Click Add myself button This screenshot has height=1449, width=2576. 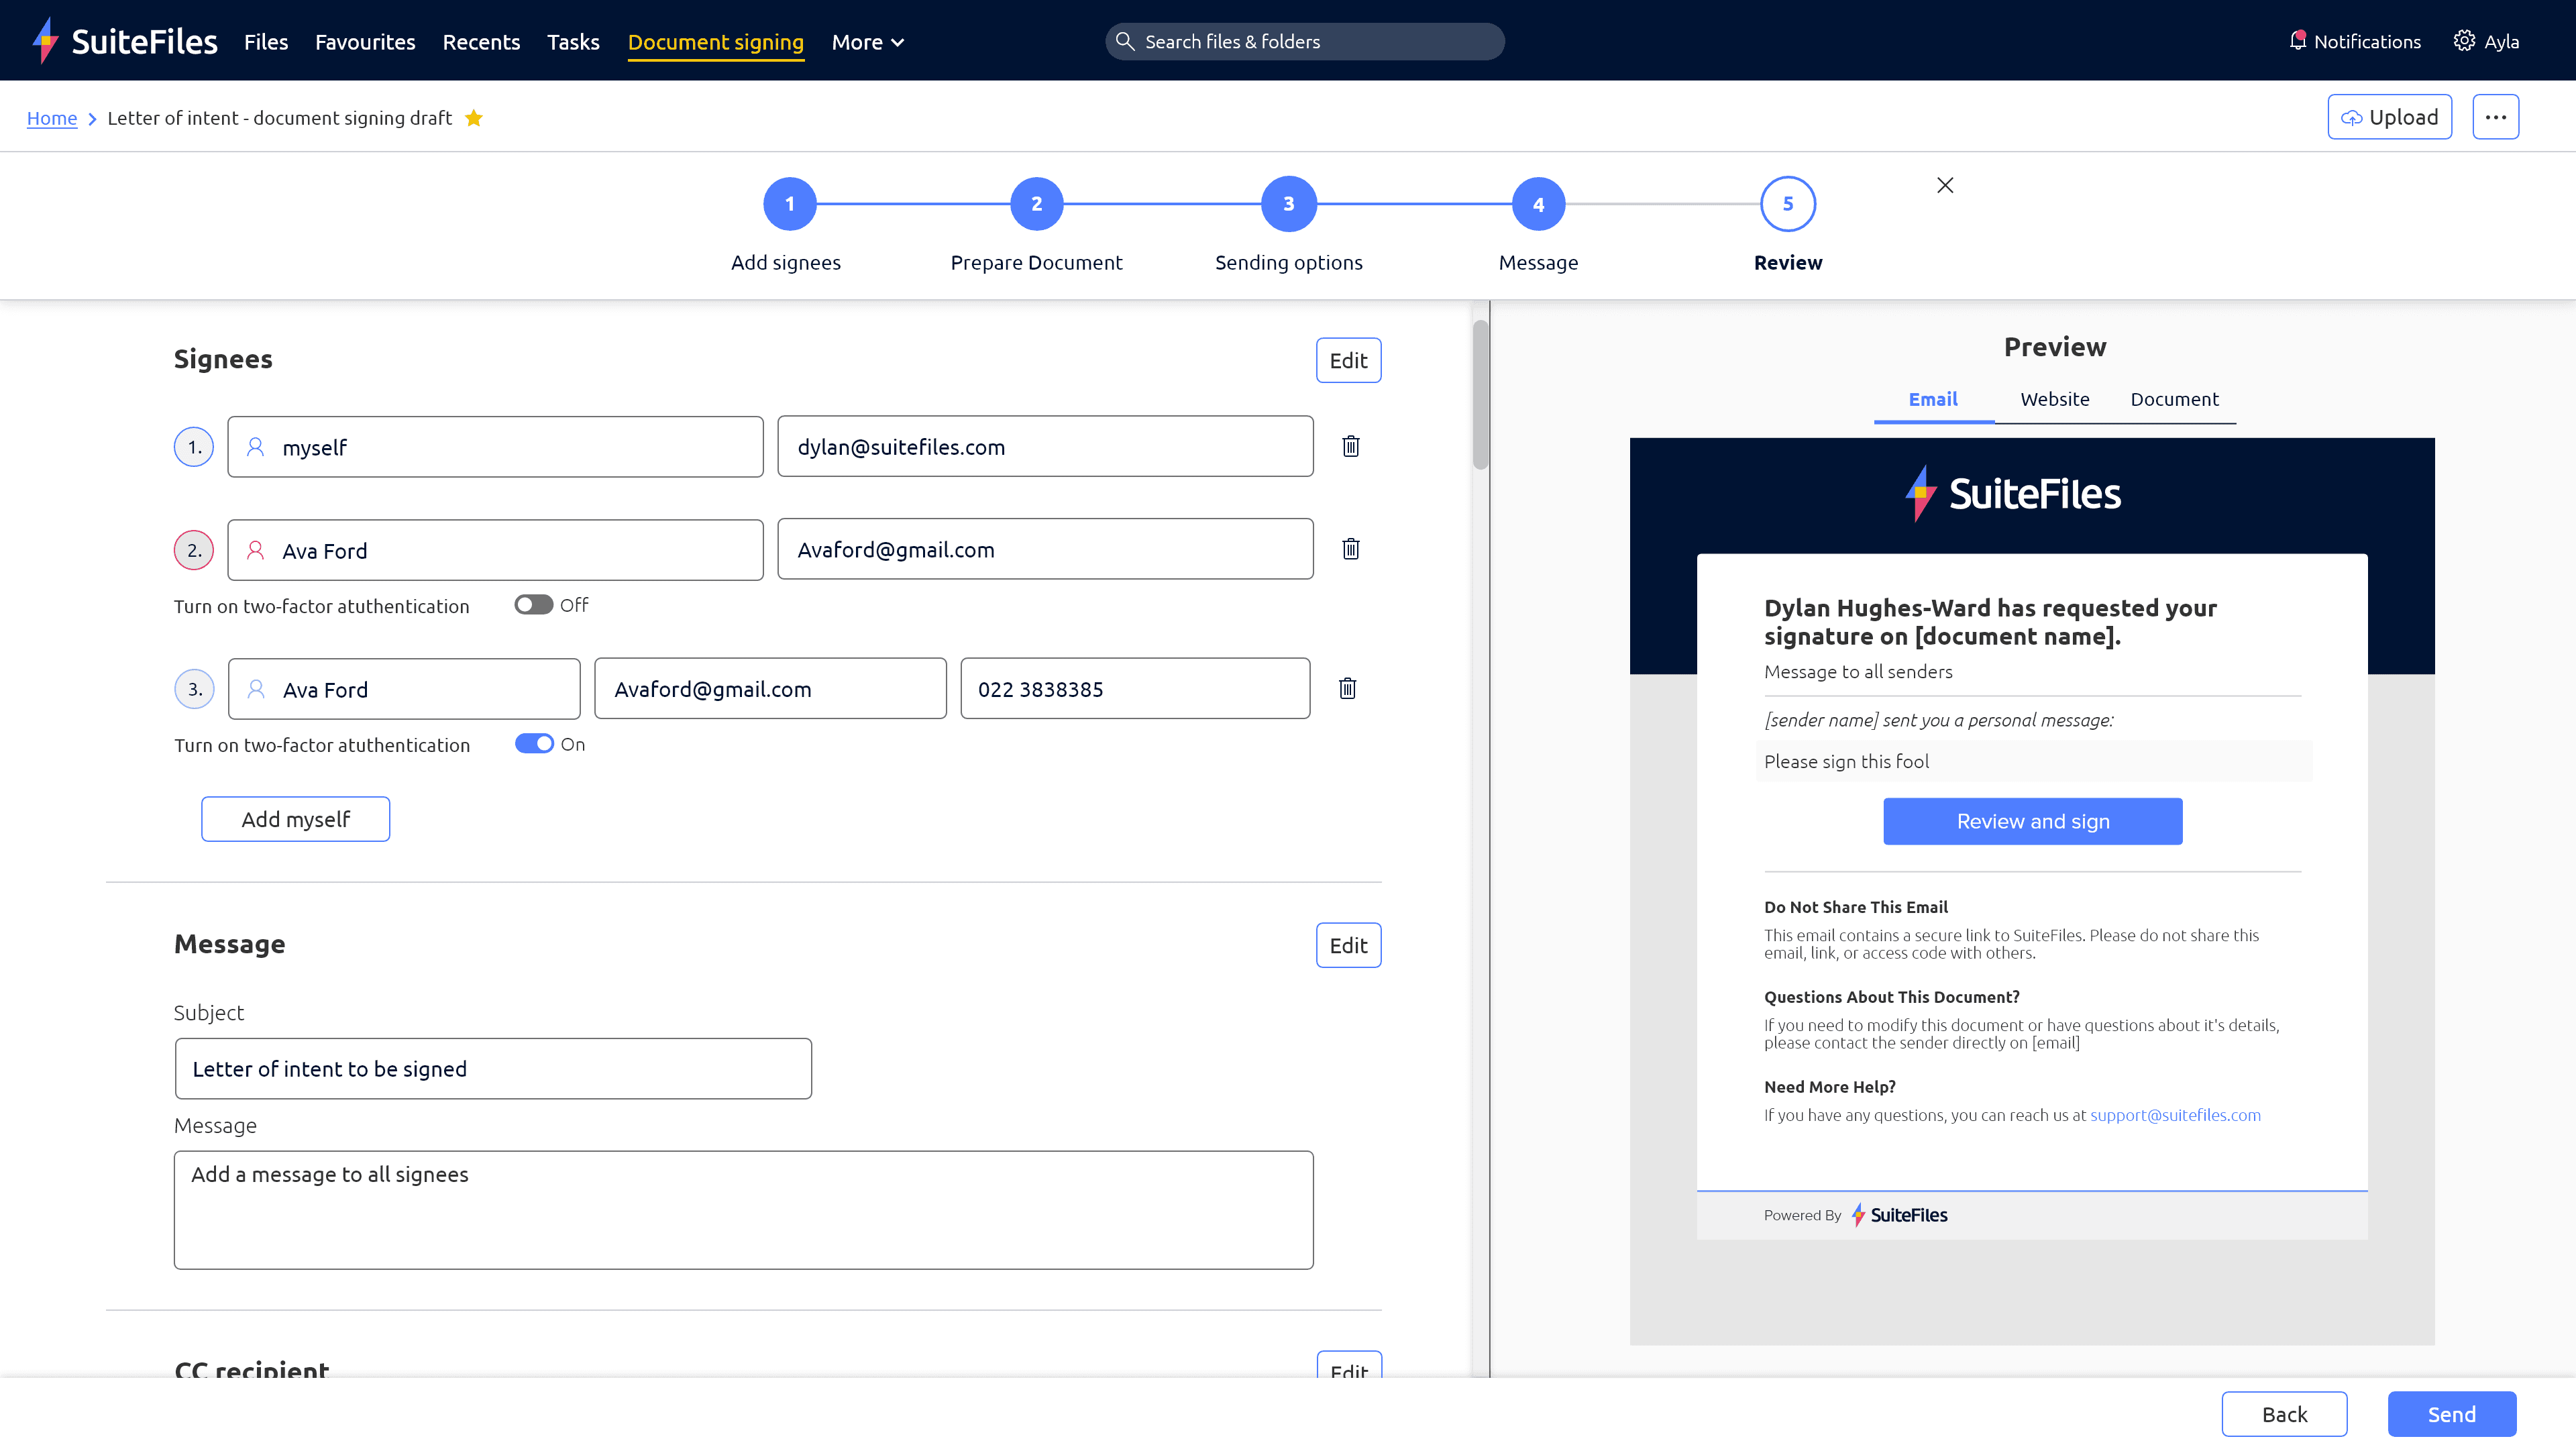[x=295, y=819]
